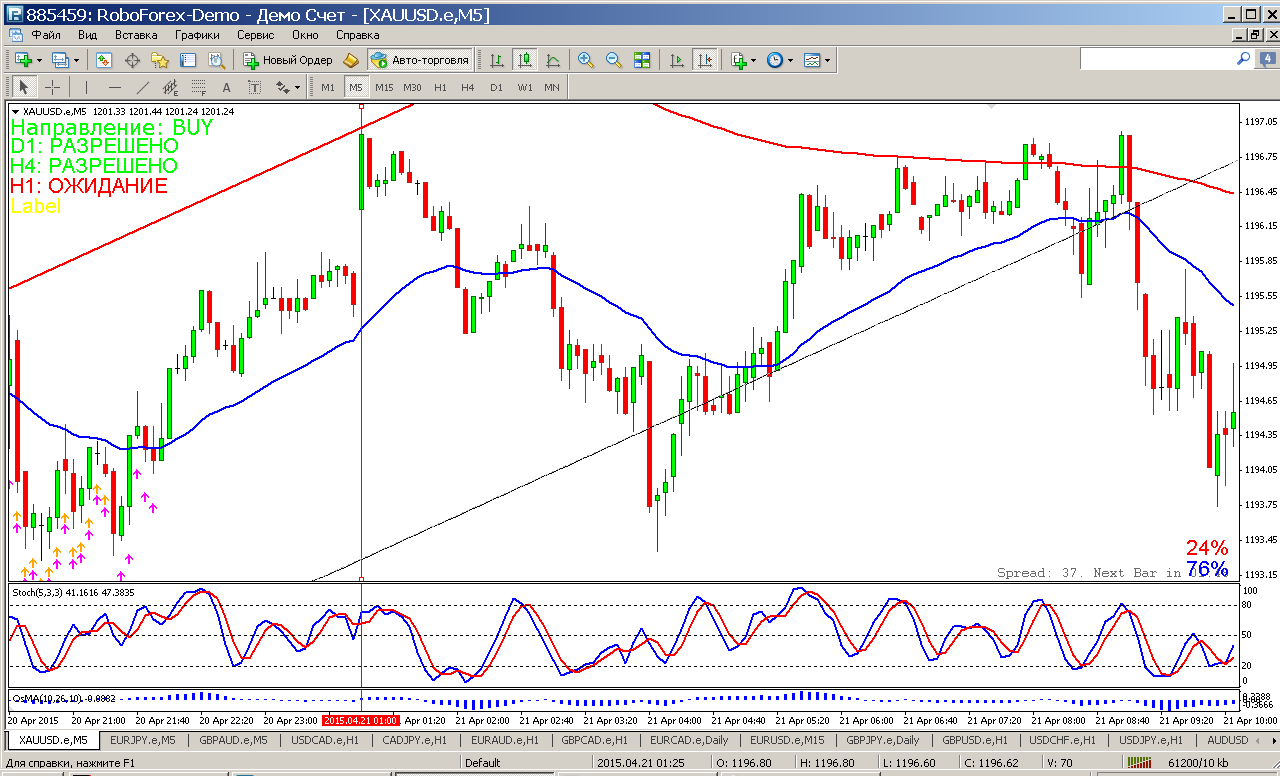The height and width of the screenshot is (776, 1288).
Task: Open the chat notifications icon showing 4
Action: [x=1267, y=60]
